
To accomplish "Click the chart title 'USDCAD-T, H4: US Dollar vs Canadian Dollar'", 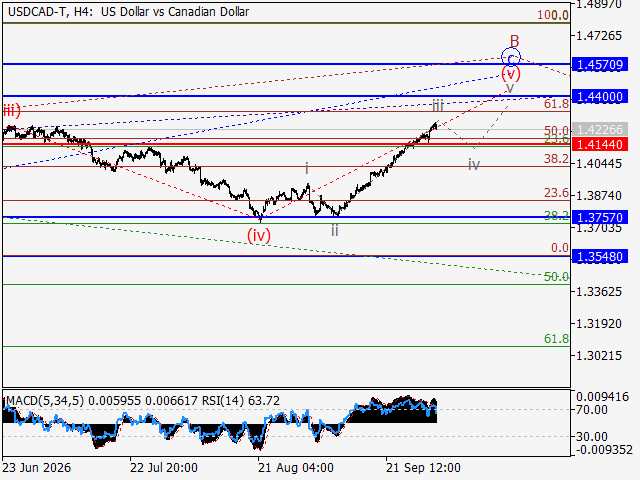I will tap(128, 12).
